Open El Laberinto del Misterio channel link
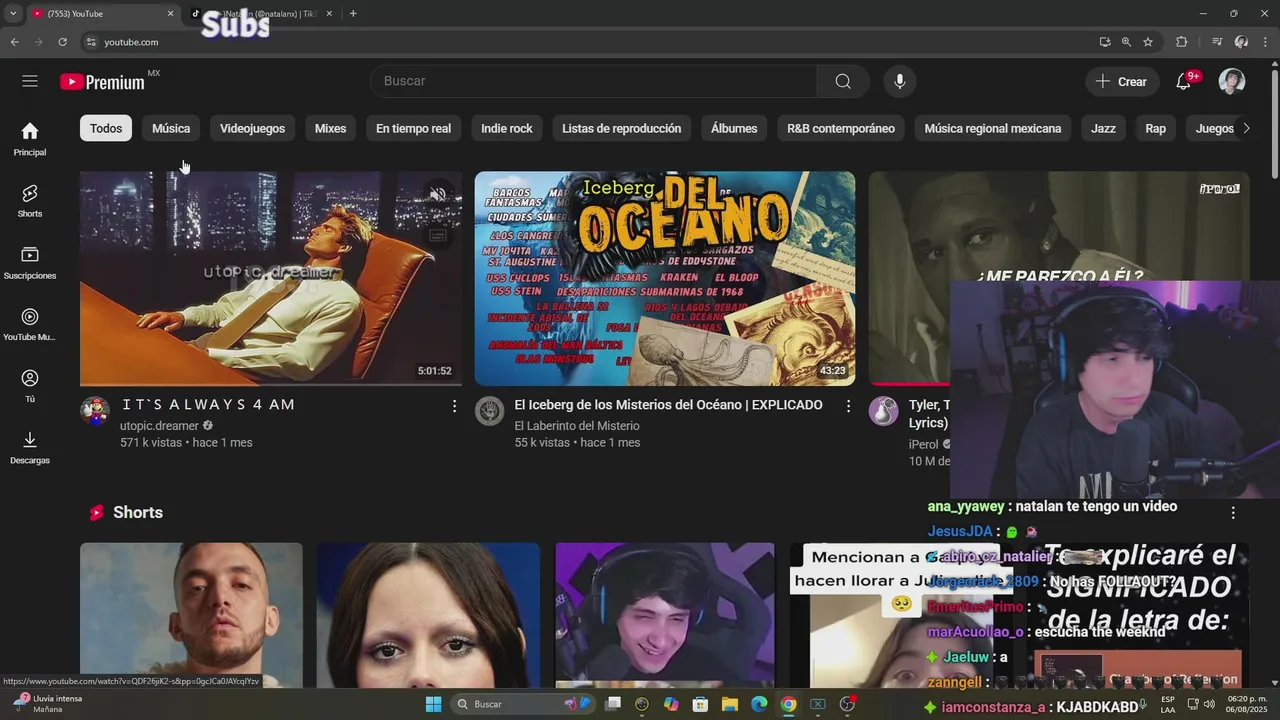The width and height of the screenshot is (1280, 720). (x=577, y=426)
